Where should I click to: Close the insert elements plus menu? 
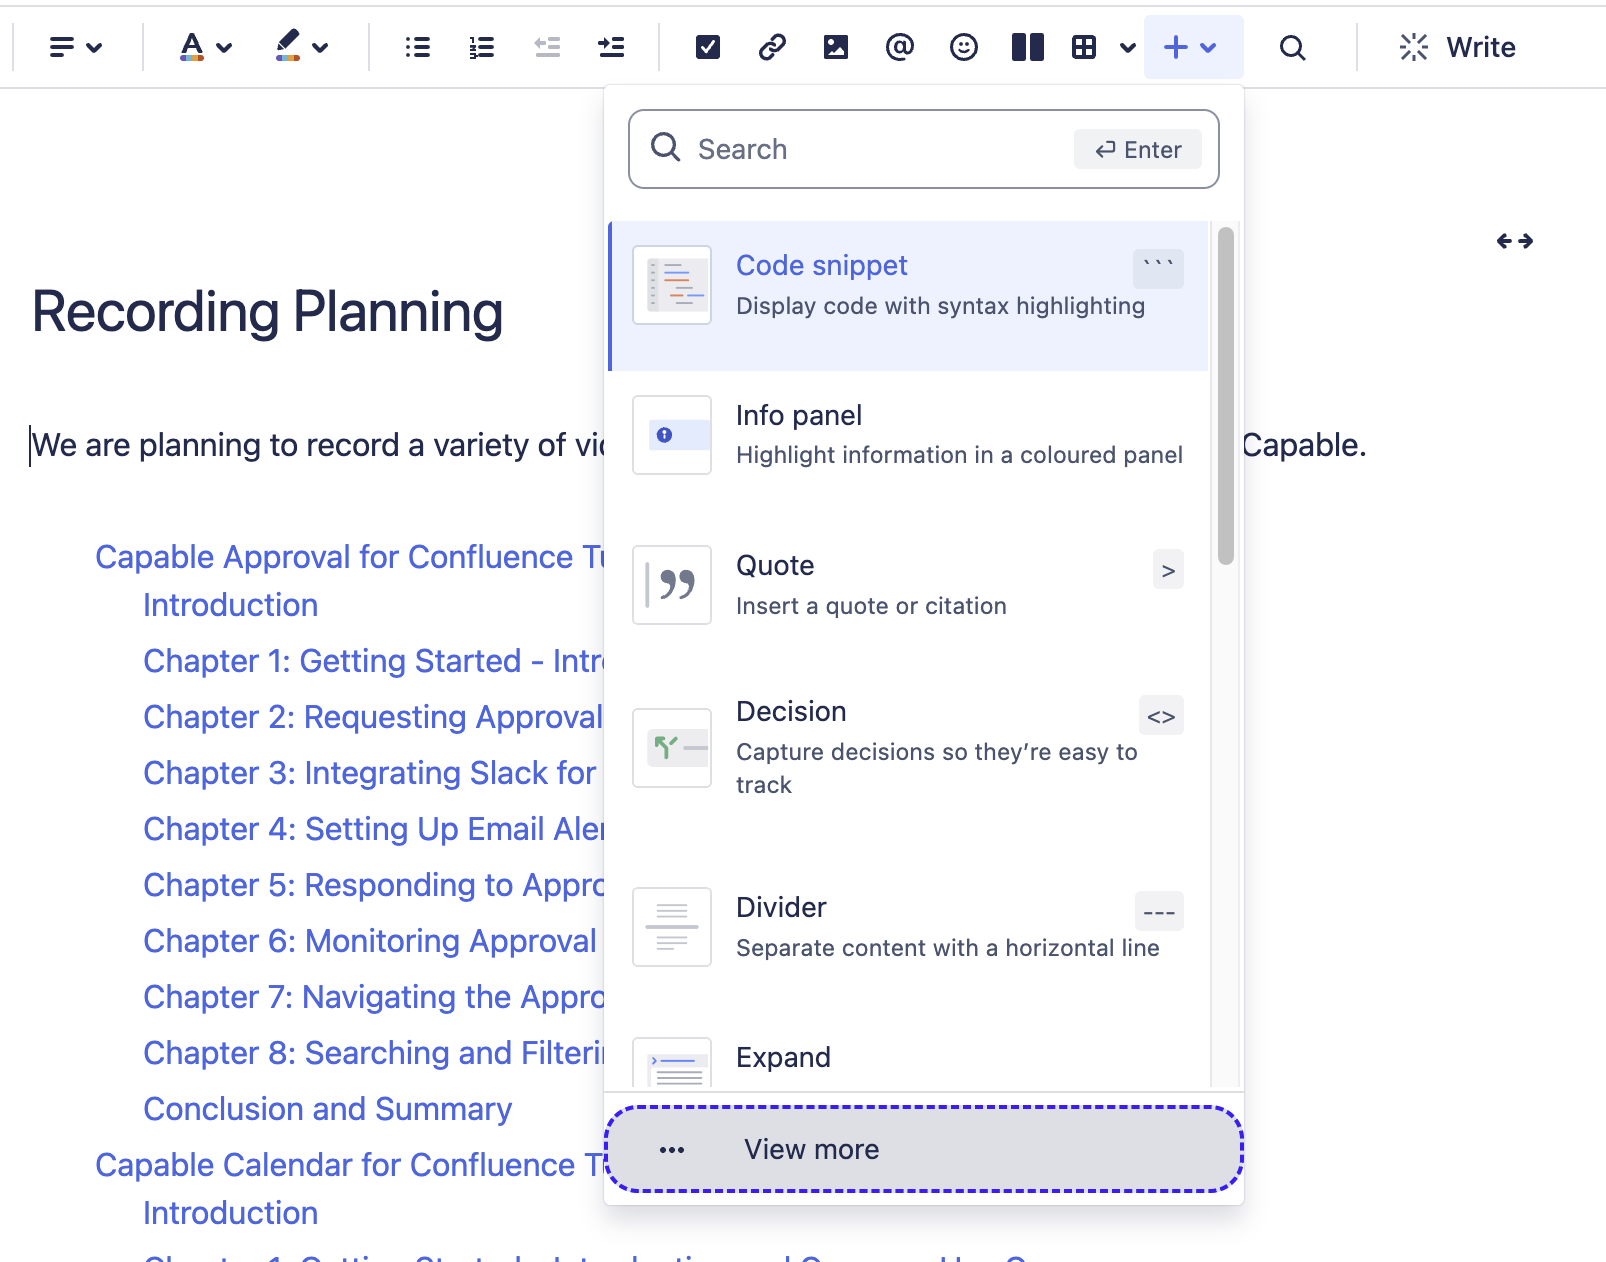[1192, 47]
